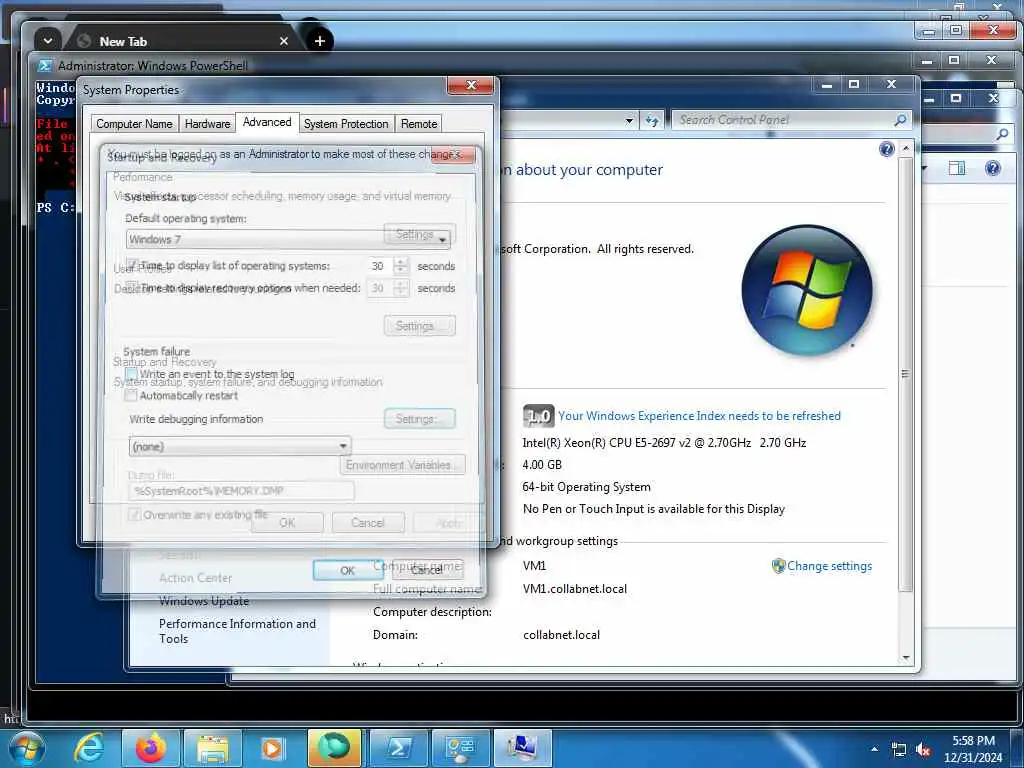
Task: Click the help icon in the rear Explorer window
Action: point(993,168)
